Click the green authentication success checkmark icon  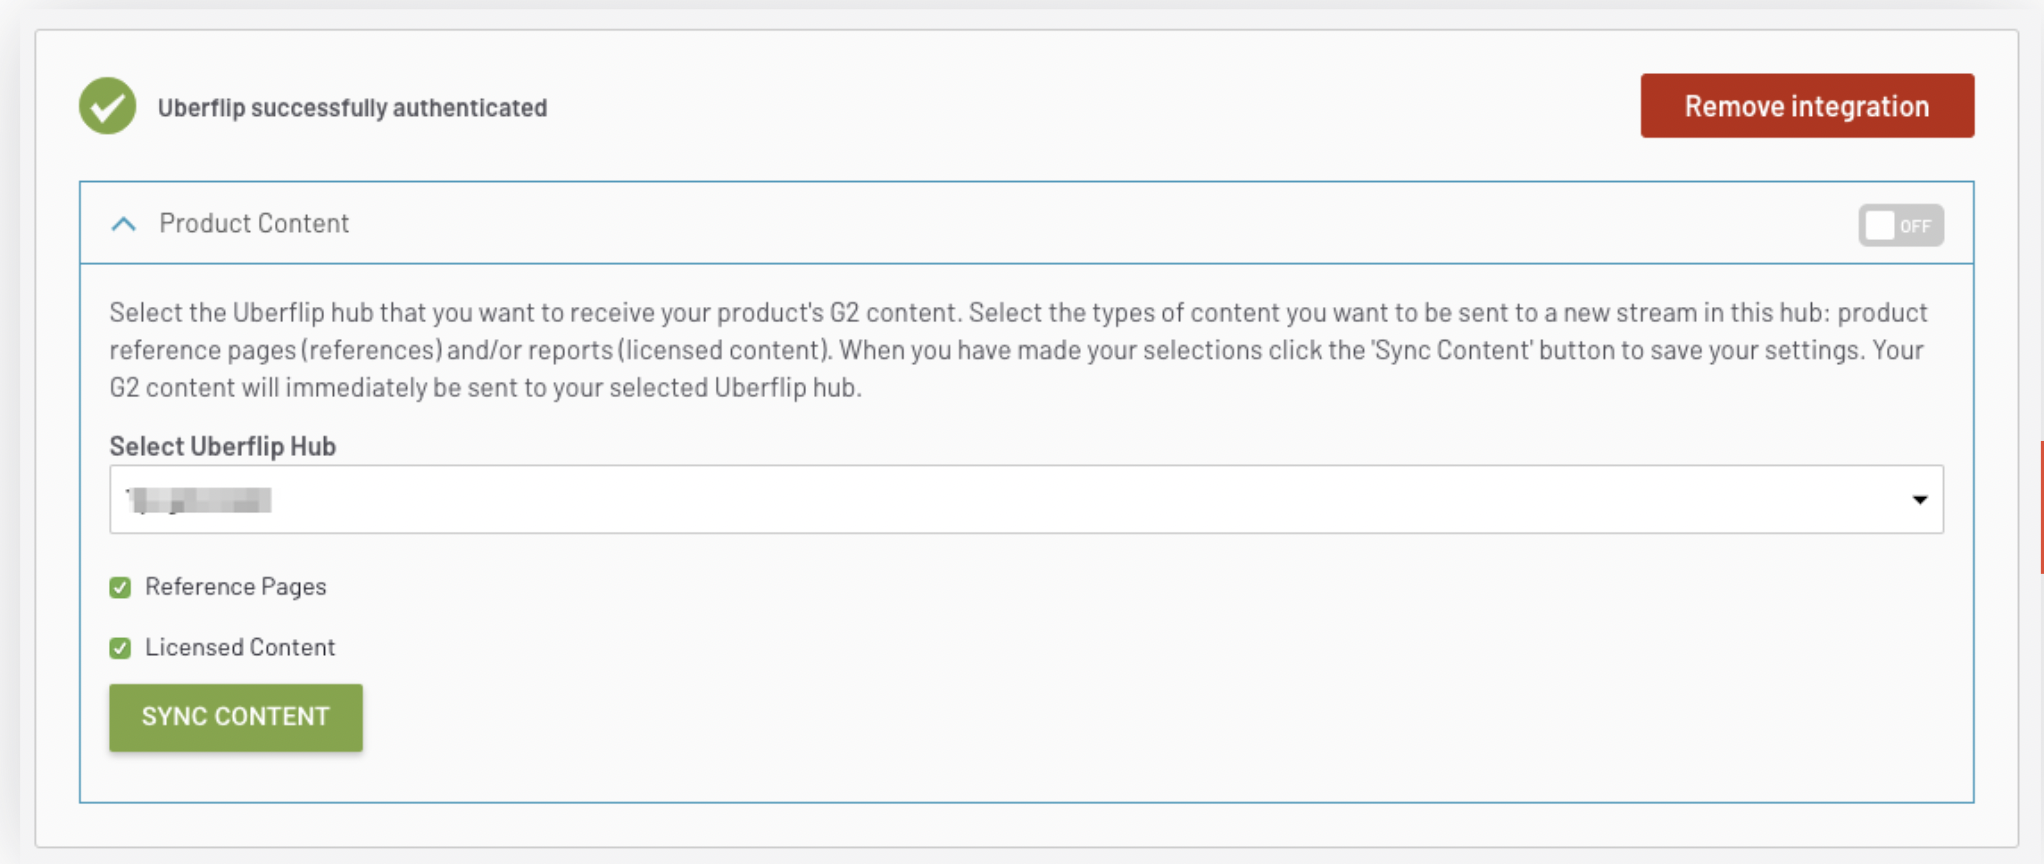pyautogui.click(x=108, y=106)
